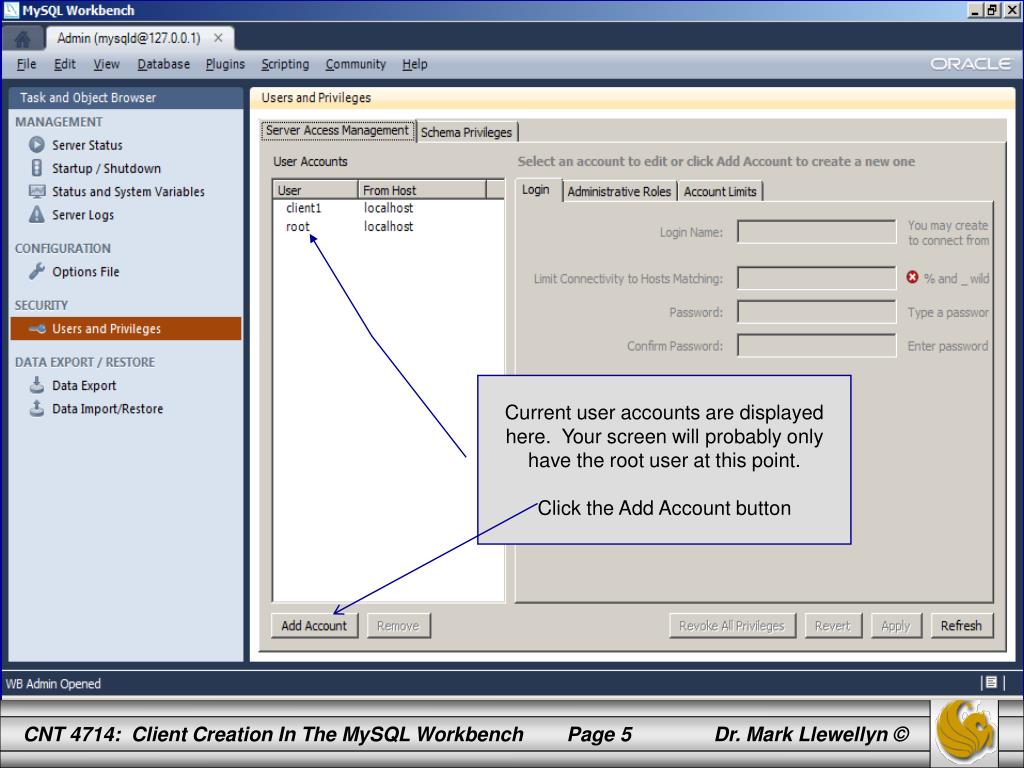Open the Plugins menu
This screenshot has height=768, width=1024.
coord(225,64)
